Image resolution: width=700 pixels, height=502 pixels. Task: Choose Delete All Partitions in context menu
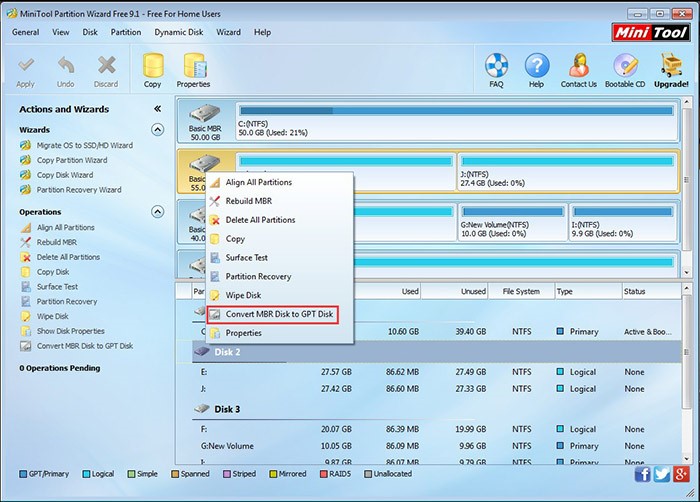280,220
